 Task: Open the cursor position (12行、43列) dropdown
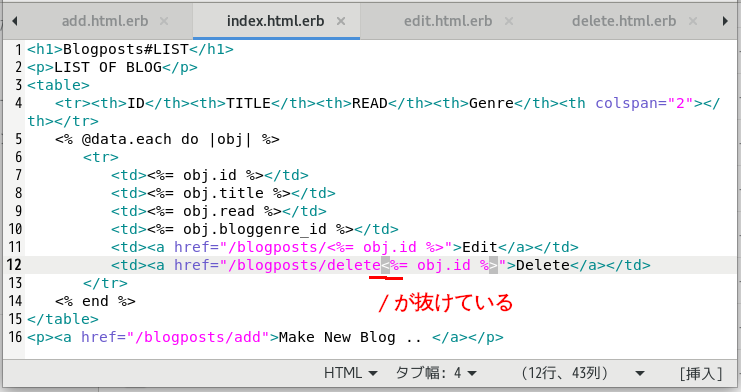pos(583,373)
